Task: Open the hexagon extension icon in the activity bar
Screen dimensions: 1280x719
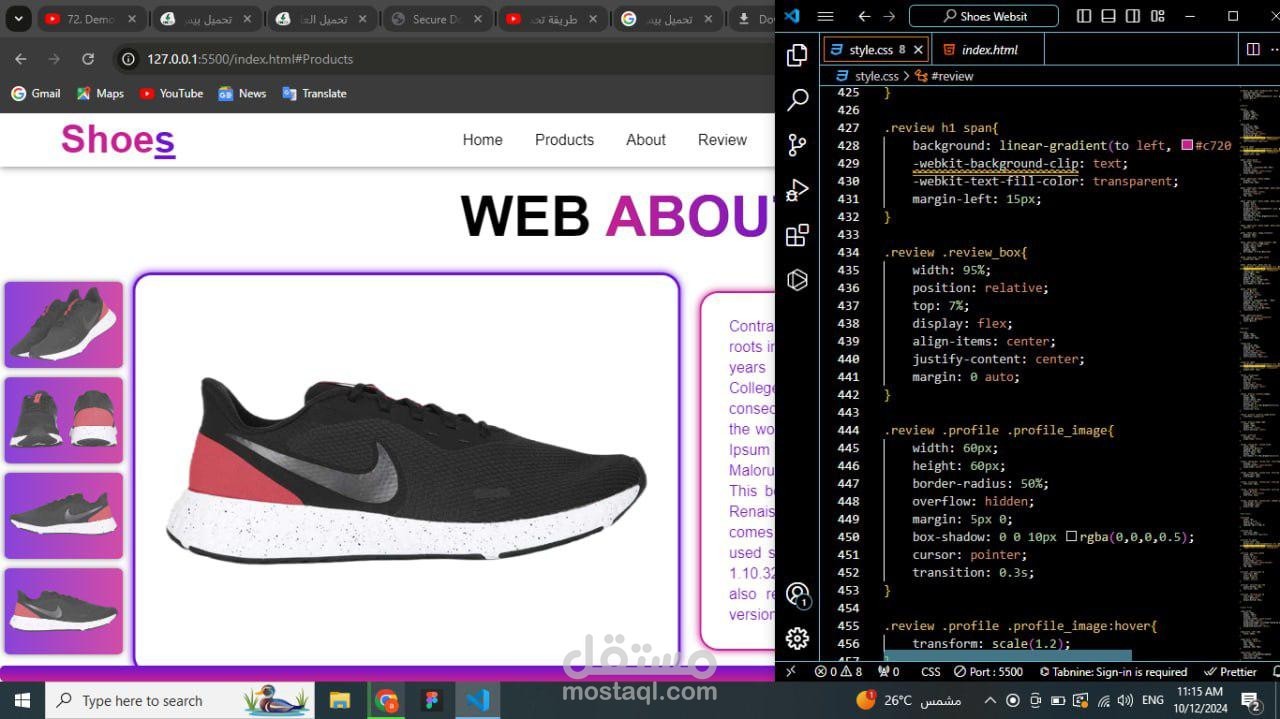Action: click(797, 280)
